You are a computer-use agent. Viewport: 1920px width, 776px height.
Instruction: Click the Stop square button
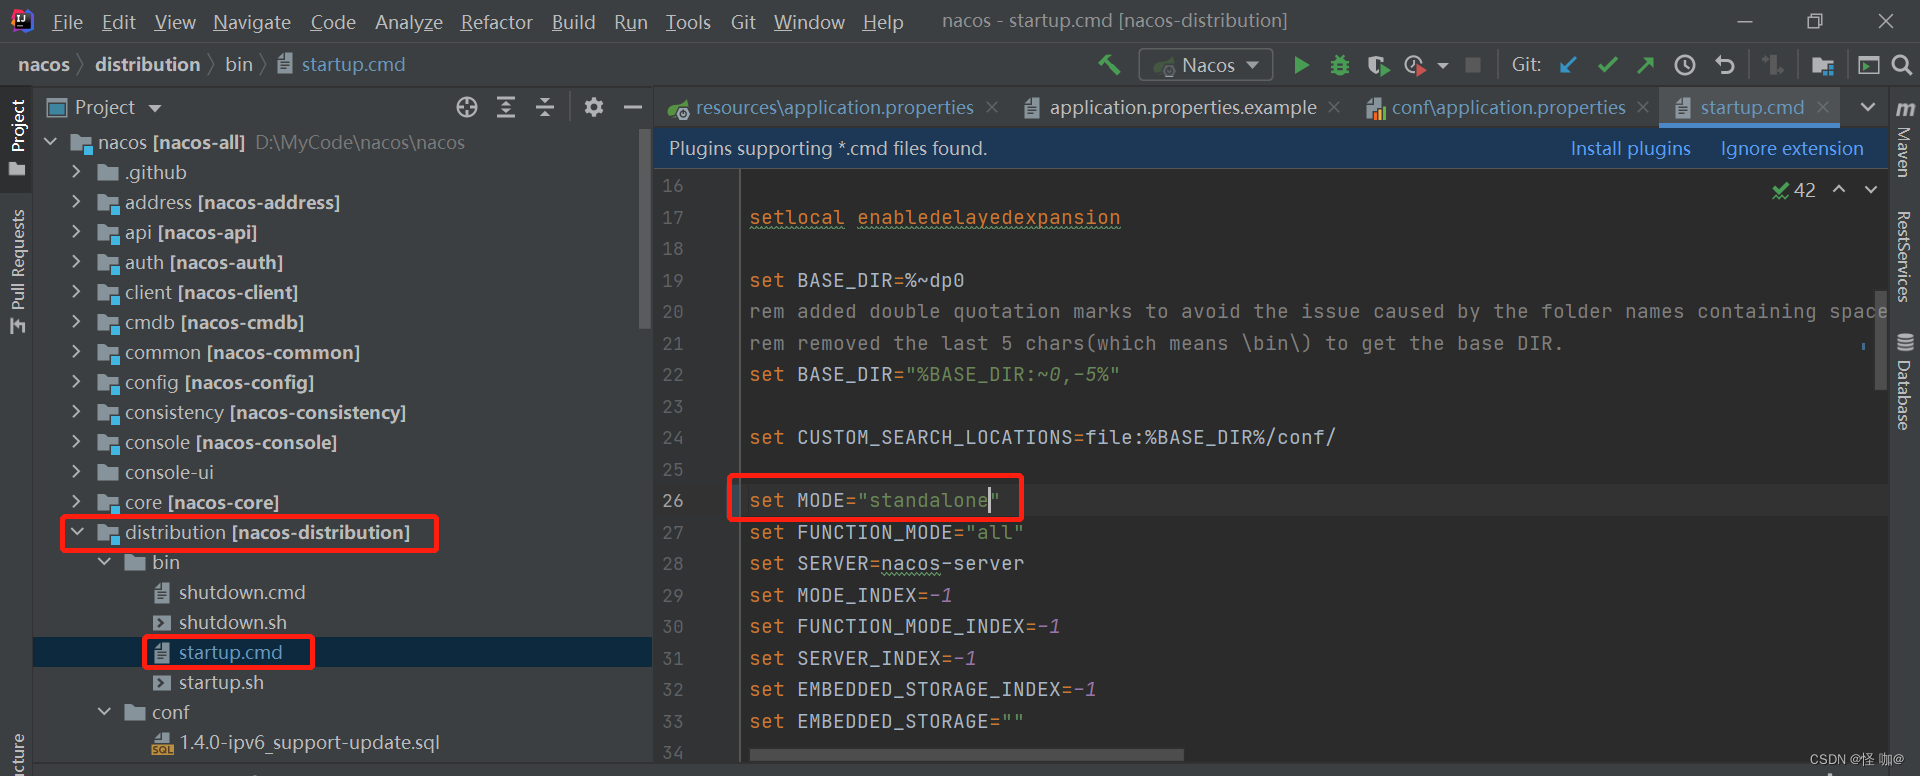(x=1473, y=65)
